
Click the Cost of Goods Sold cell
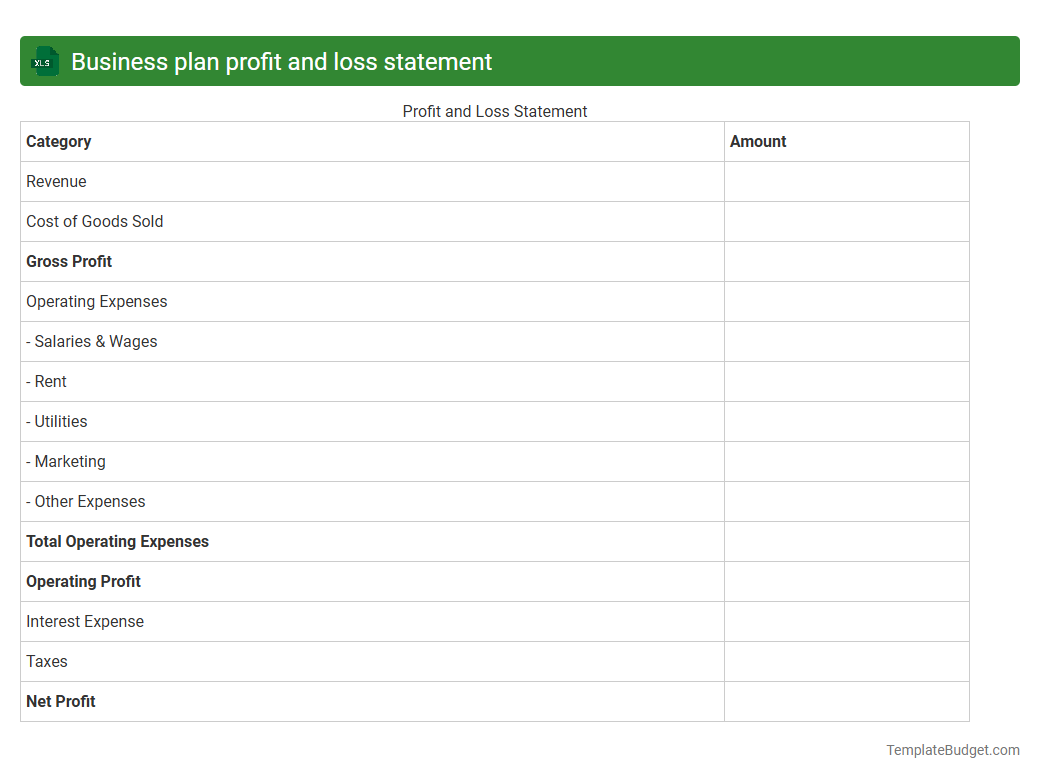[x=94, y=221]
